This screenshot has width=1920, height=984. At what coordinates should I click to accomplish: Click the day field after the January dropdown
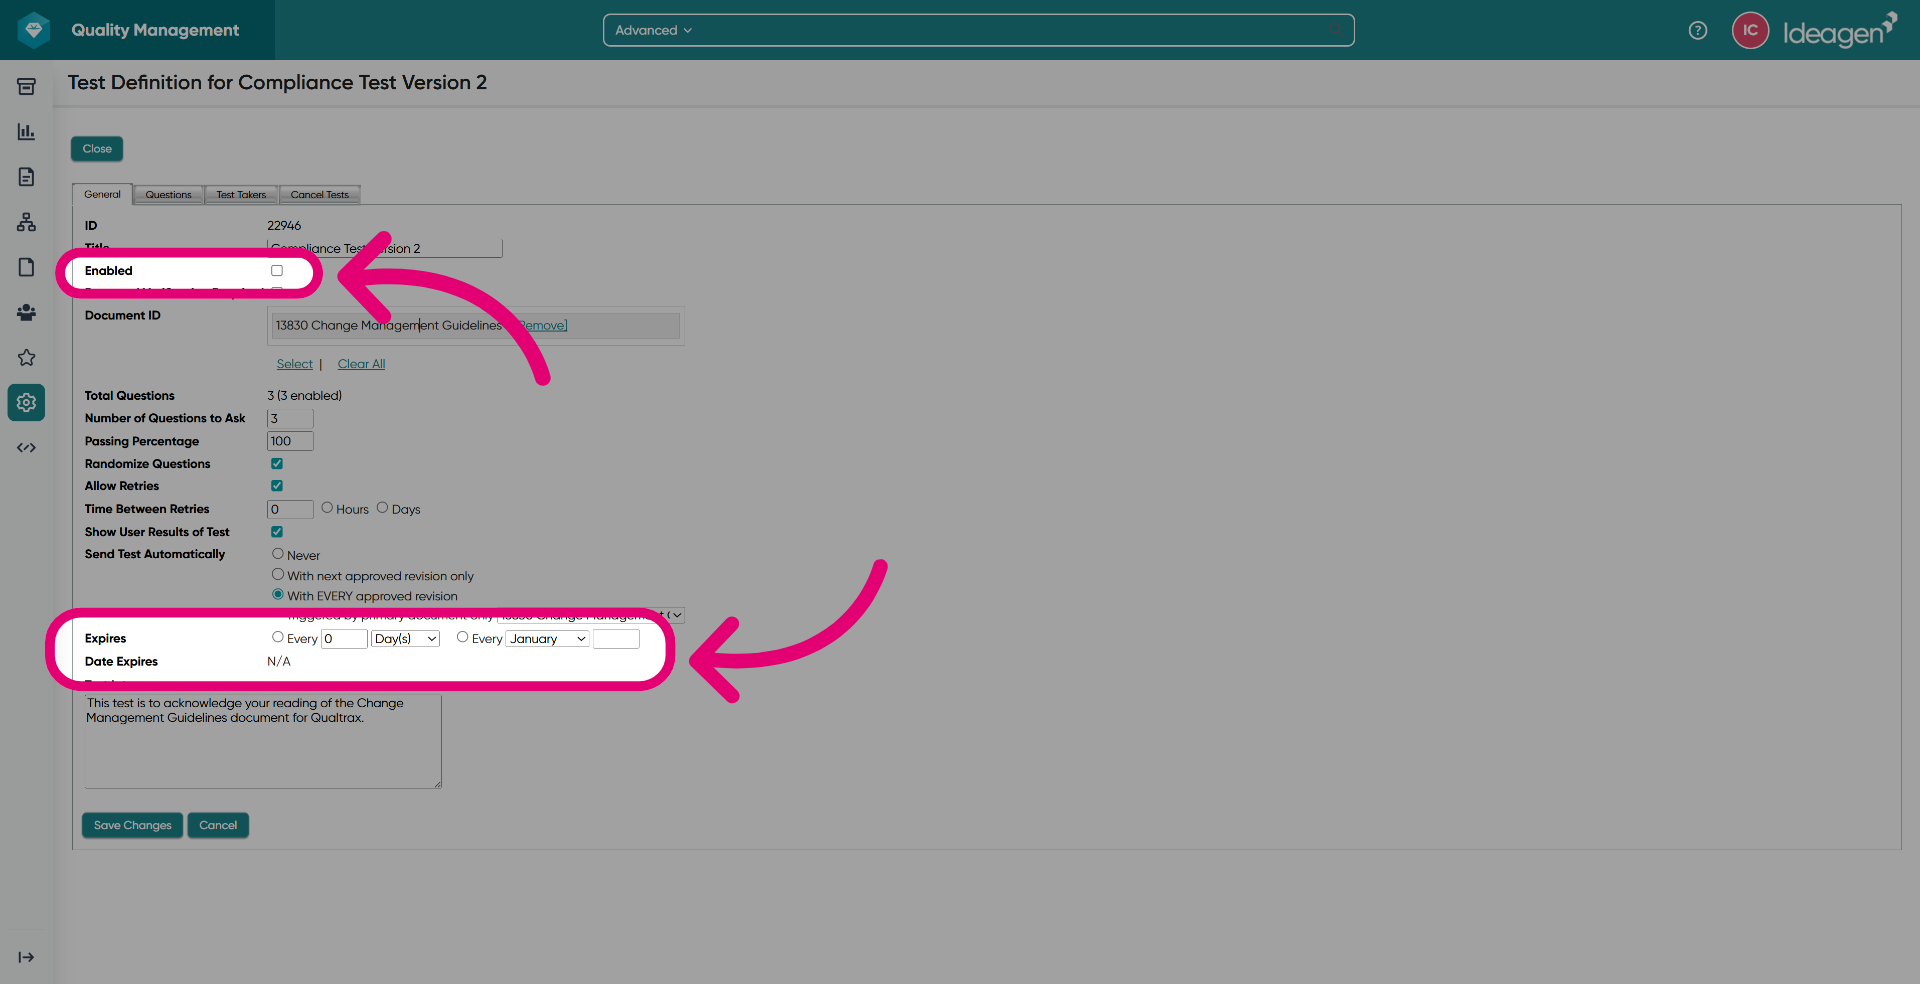click(616, 639)
